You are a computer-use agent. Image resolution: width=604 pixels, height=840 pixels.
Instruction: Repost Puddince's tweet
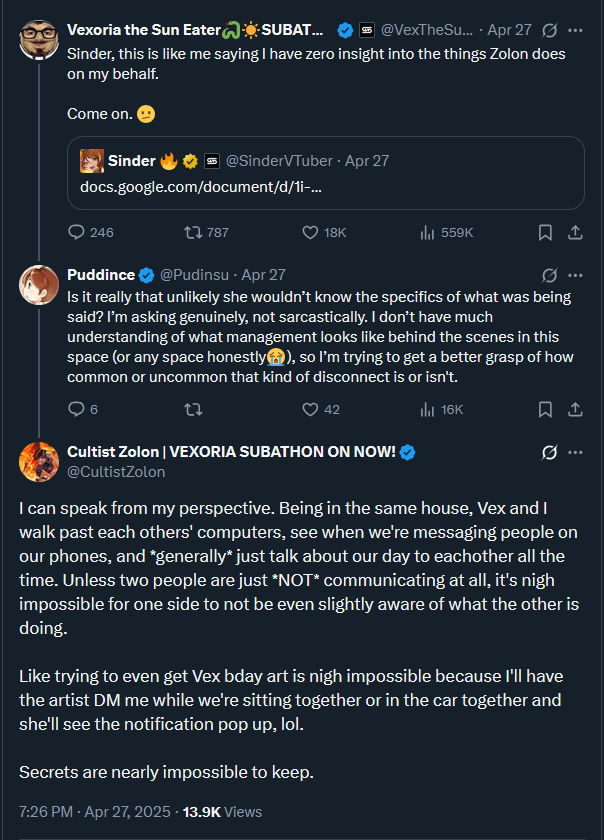point(194,409)
